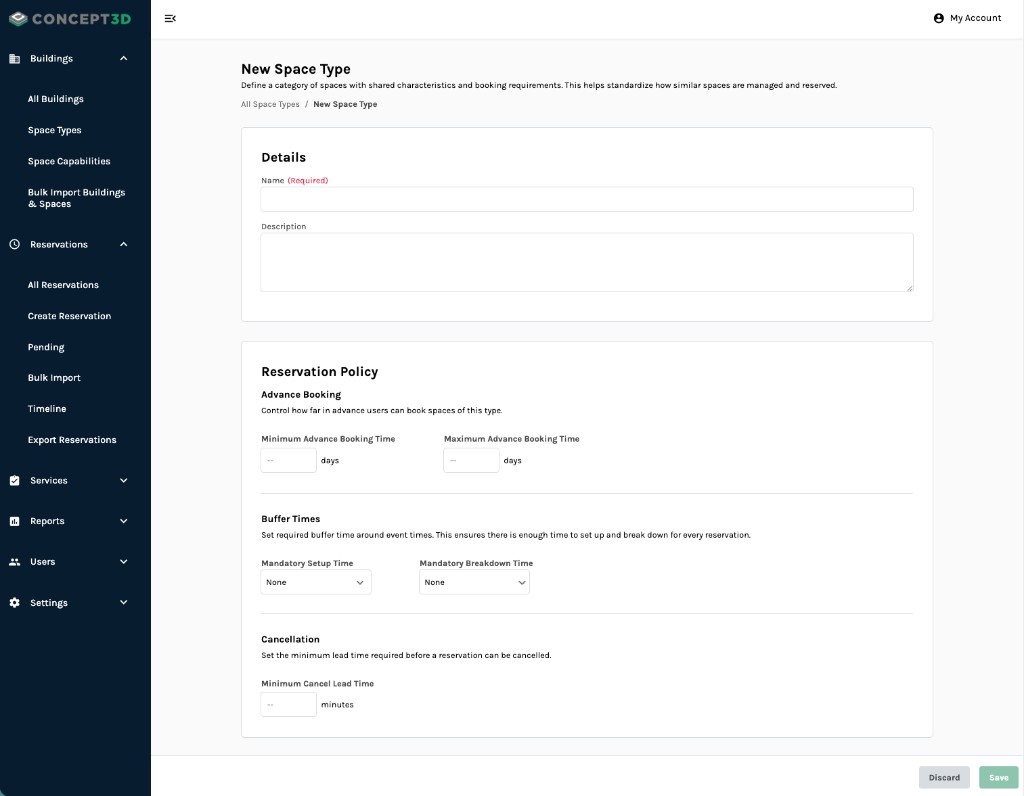Expand the Users section chevron
The height and width of the screenshot is (796, 1024).
(123, 562)
